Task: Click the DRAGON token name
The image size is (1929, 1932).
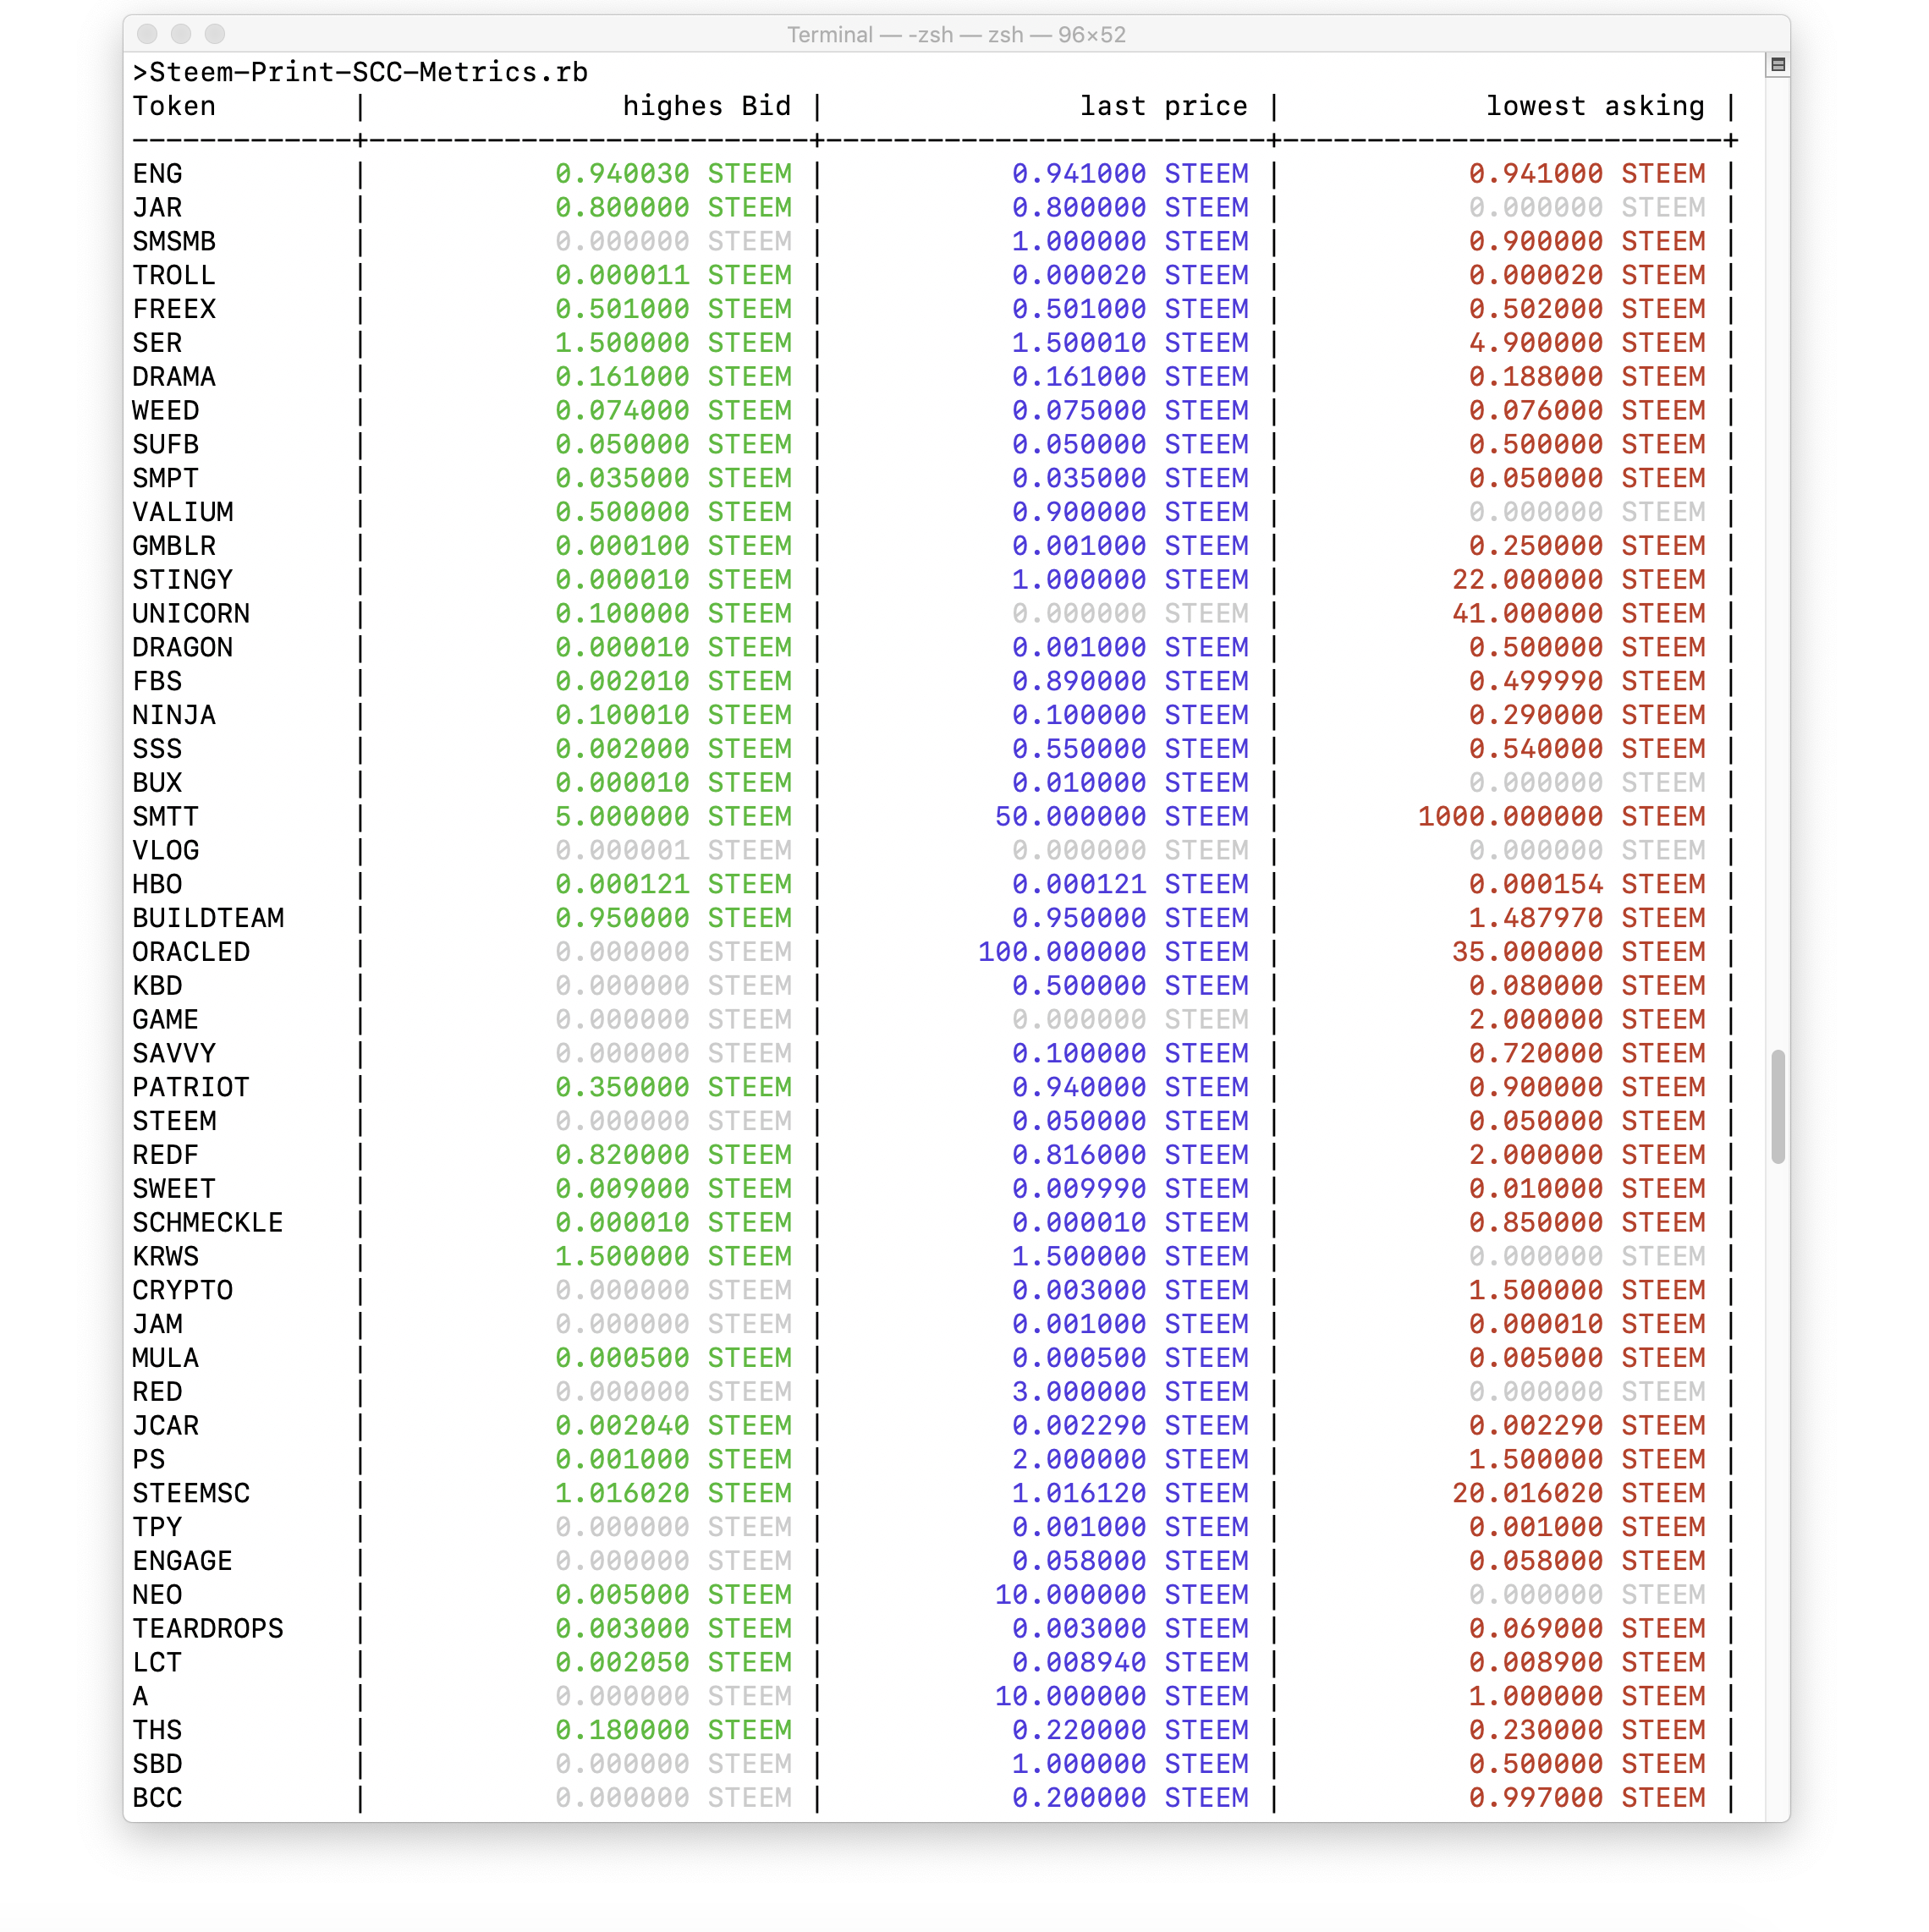Action: (x=183, y=648)
